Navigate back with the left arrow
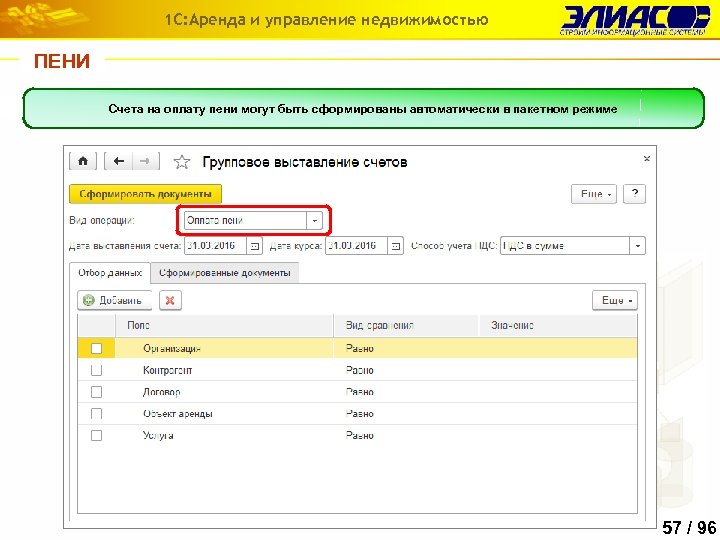The image size is (720, 540). 119,161
